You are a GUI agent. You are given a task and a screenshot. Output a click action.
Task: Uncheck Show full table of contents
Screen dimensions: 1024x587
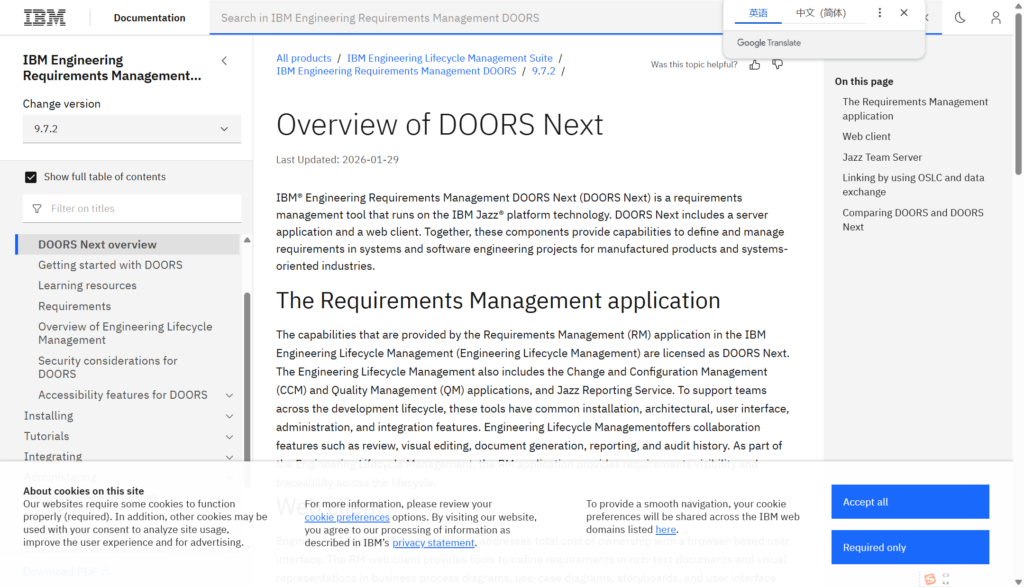tap(31, 177)
